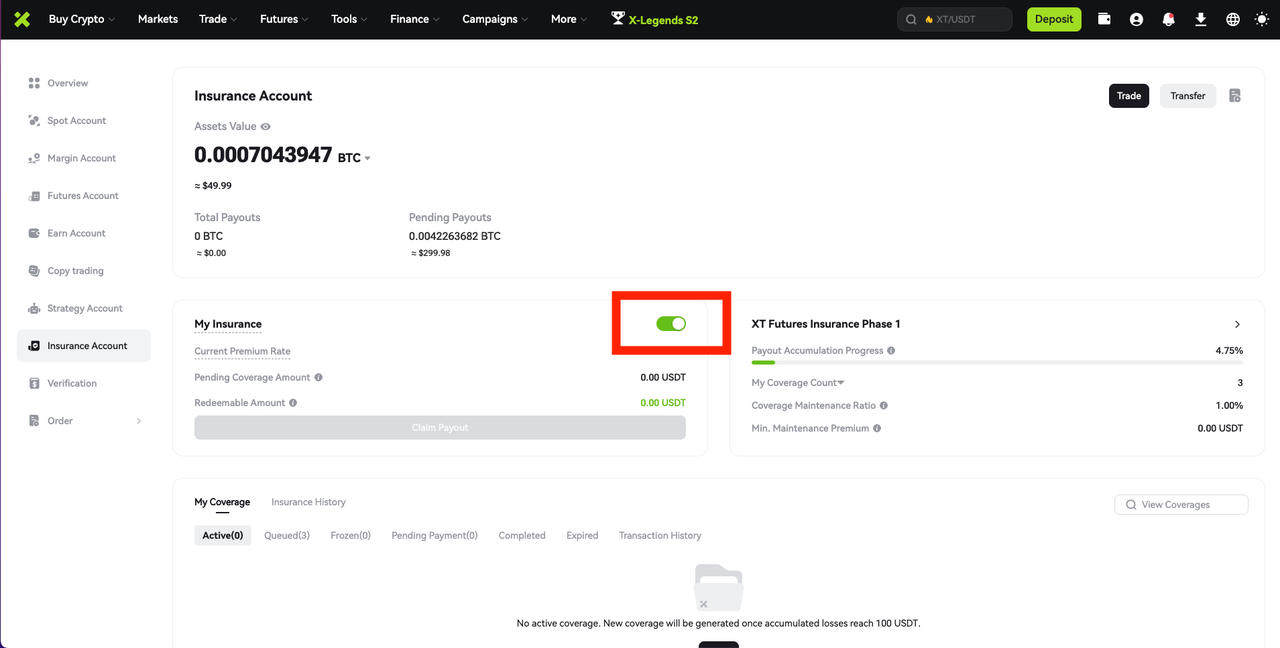Expand the More dropdown menu
This screenshot has height=648, width=1280.
click(569, 19)
